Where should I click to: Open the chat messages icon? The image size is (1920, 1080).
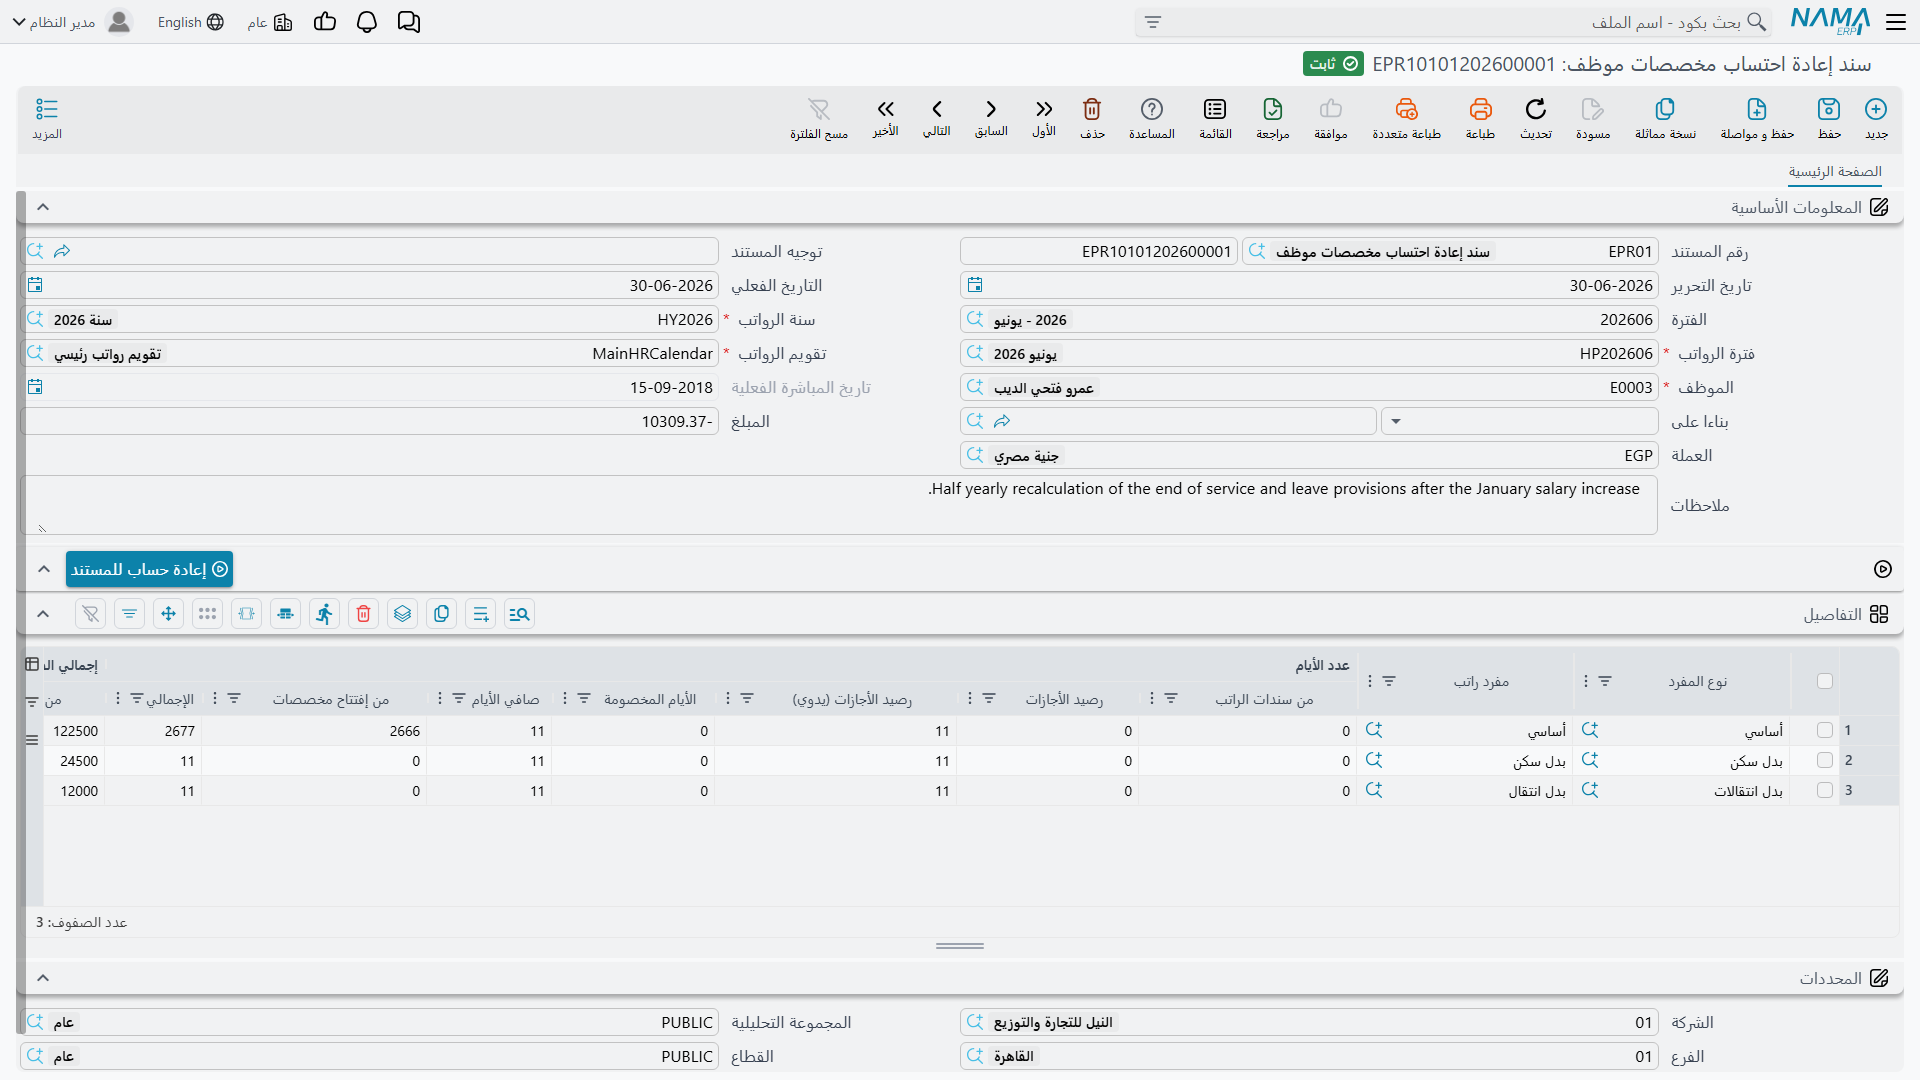pyautogui.click(x=409, y=22)
